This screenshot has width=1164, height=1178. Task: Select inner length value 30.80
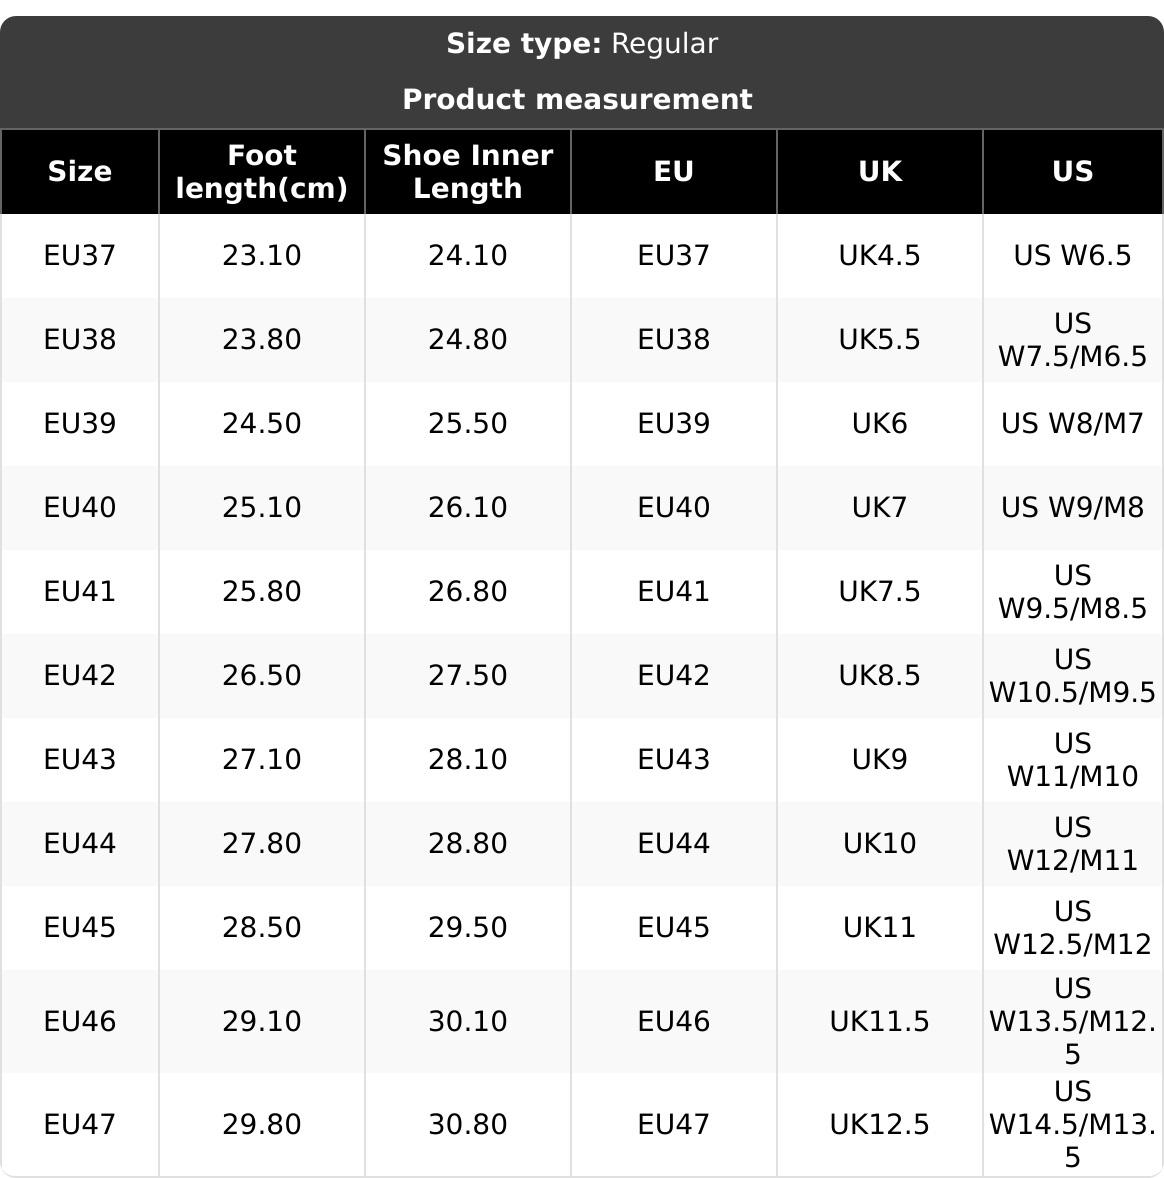tap(468, 1125)
